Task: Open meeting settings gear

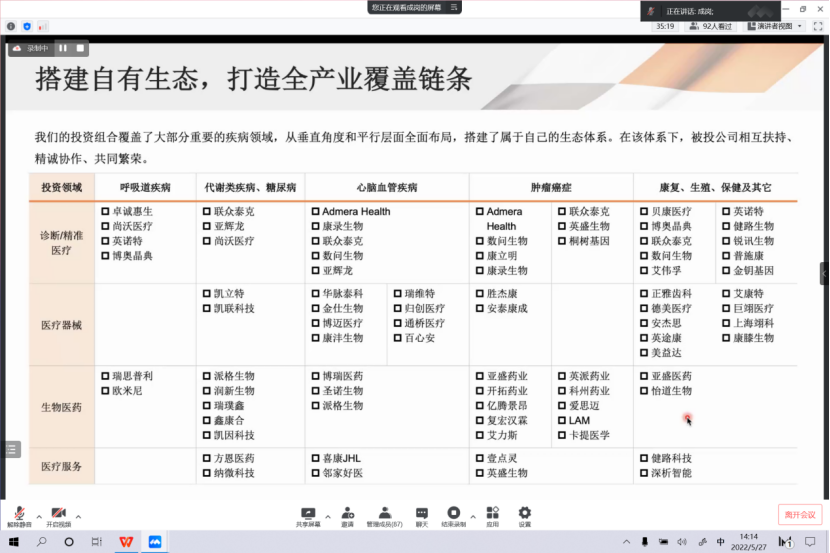Action: click(525, 516)
